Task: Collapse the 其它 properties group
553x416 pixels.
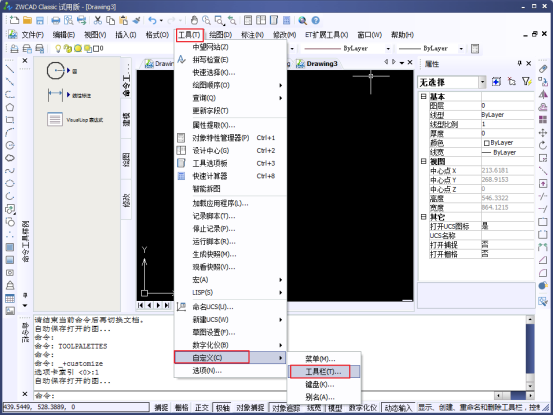Action: [x=424, y=217]
